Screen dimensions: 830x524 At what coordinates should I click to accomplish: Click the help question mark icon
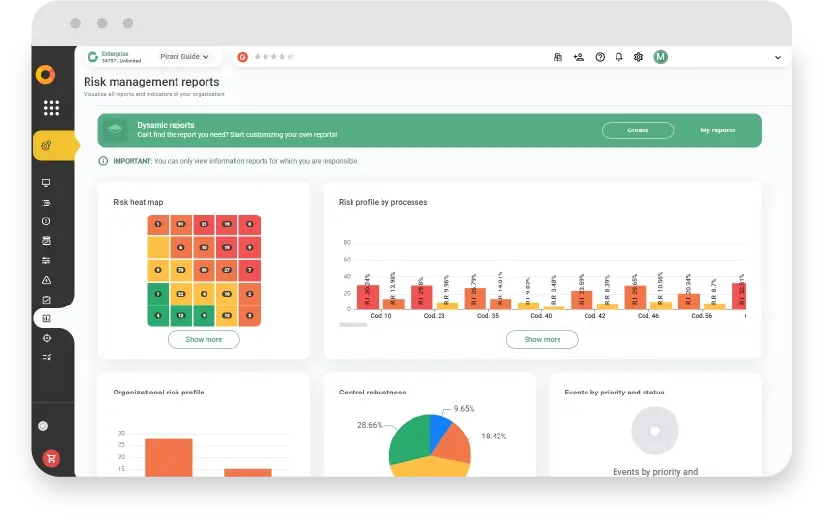[600, 57]
